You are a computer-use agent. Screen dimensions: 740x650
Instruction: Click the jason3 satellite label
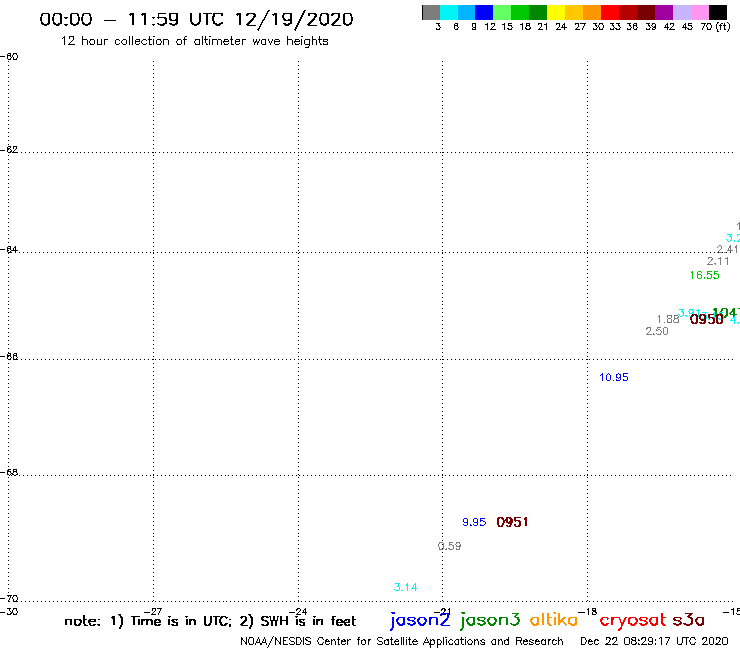click(490, 620)
